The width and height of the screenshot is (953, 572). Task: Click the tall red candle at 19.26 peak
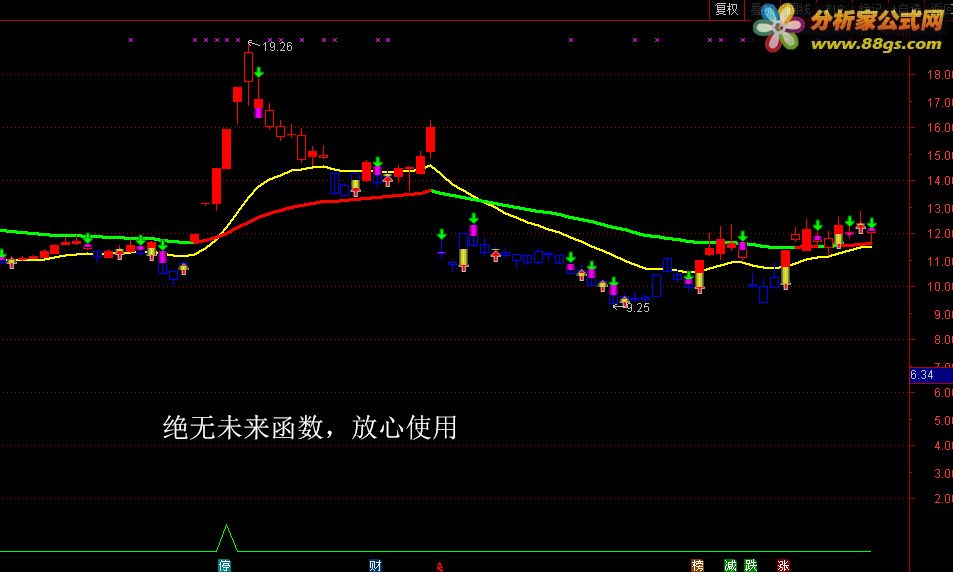coord(249,67)
